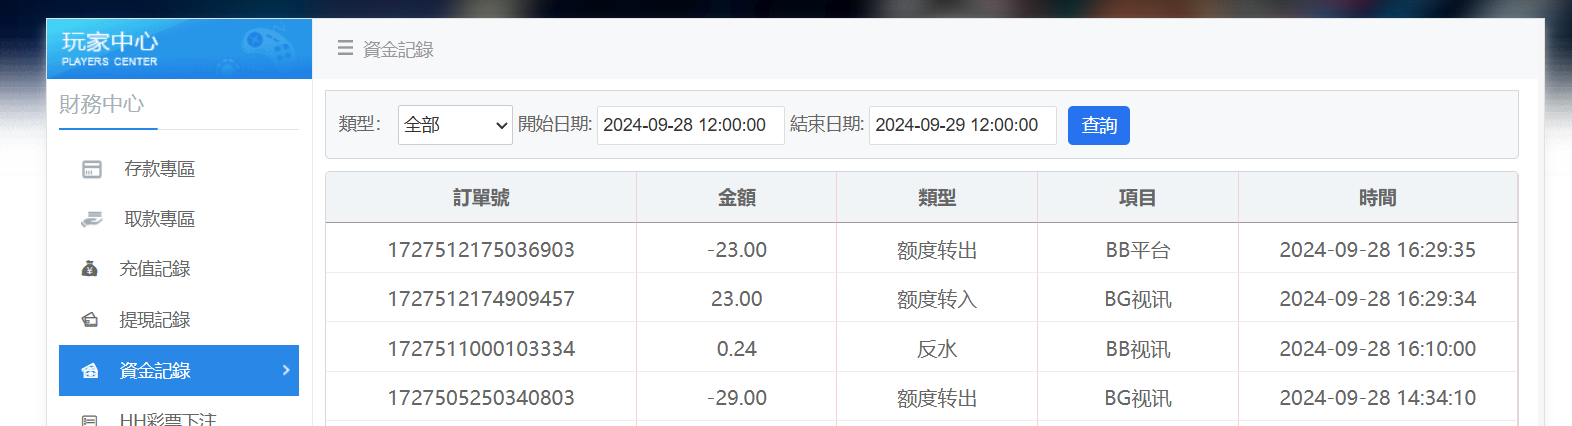1572x426 pixels.
Task: Click the hamburger menu icon beside 資金記錄
Action: click(x=345, y=48)
